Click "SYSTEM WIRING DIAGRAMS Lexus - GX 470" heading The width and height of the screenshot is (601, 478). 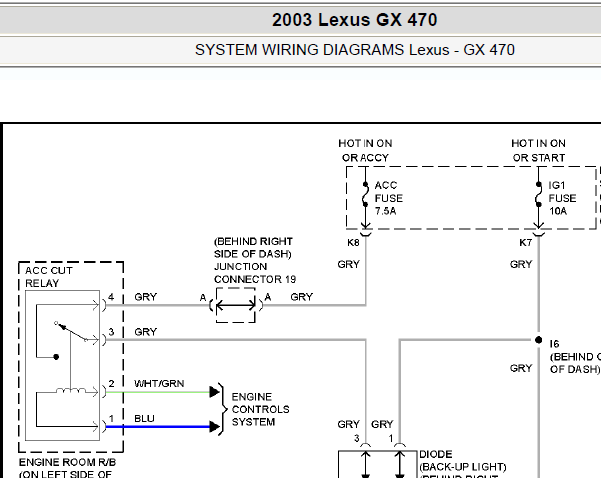point(355,50)
